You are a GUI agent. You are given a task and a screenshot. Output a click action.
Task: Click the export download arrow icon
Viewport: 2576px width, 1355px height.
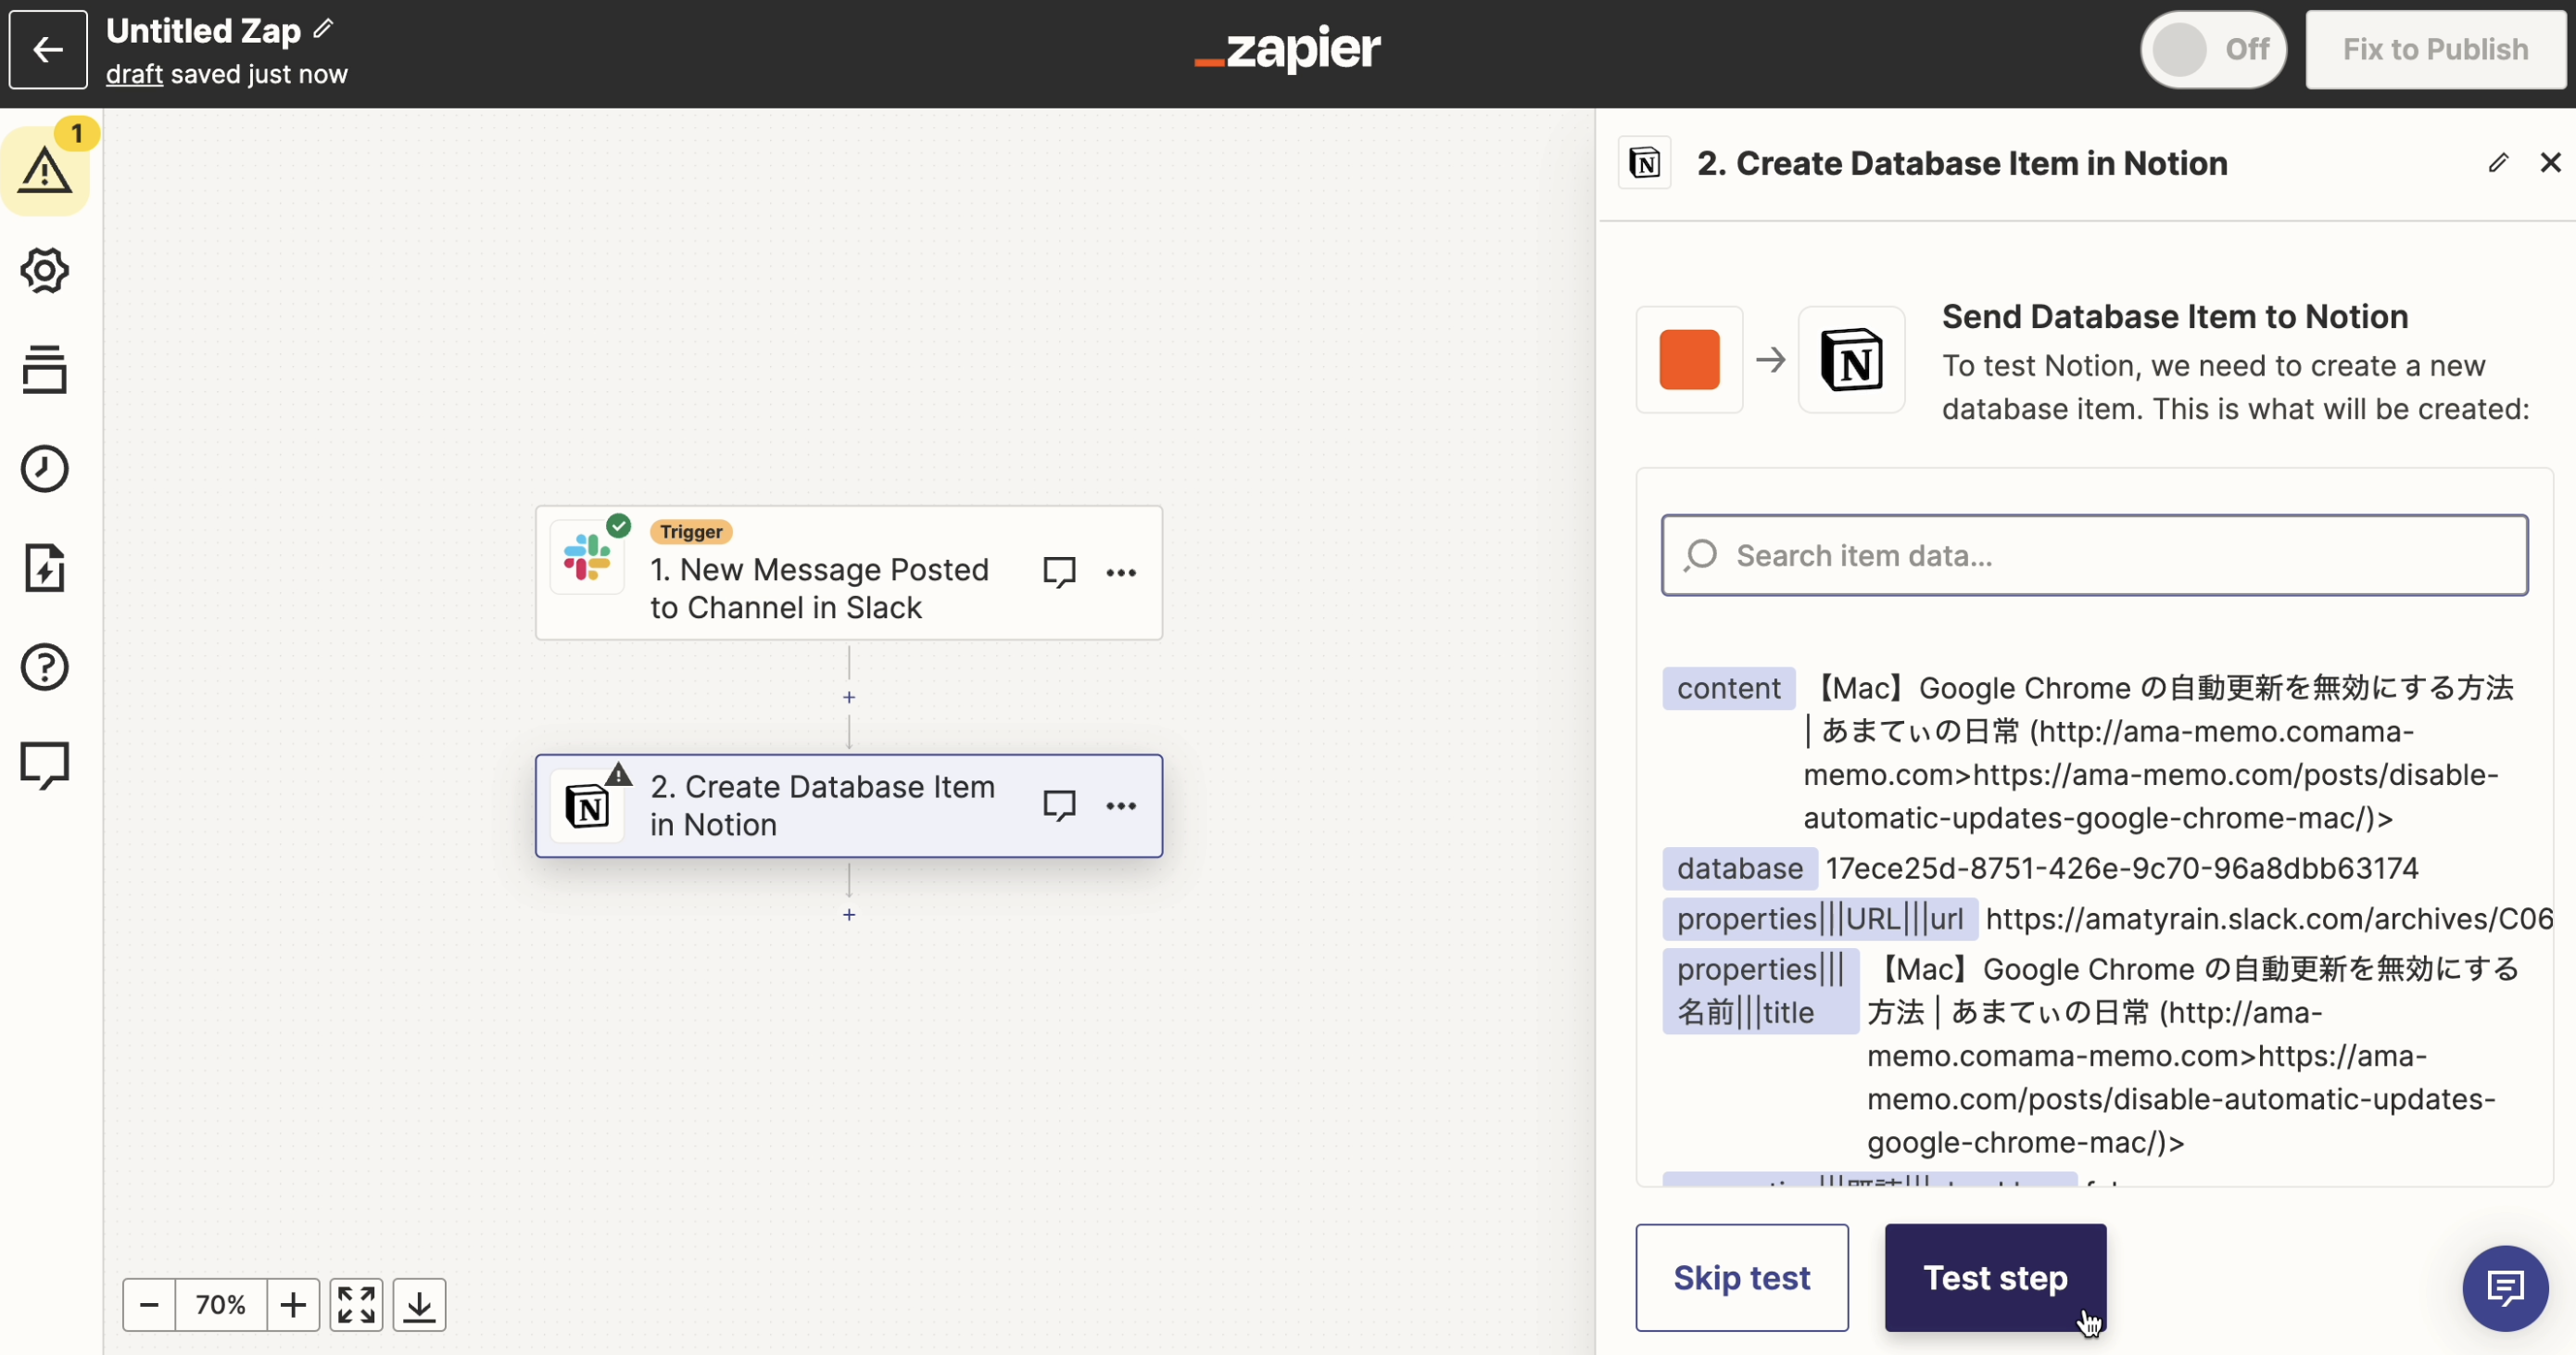click(x=419, y=1305)
